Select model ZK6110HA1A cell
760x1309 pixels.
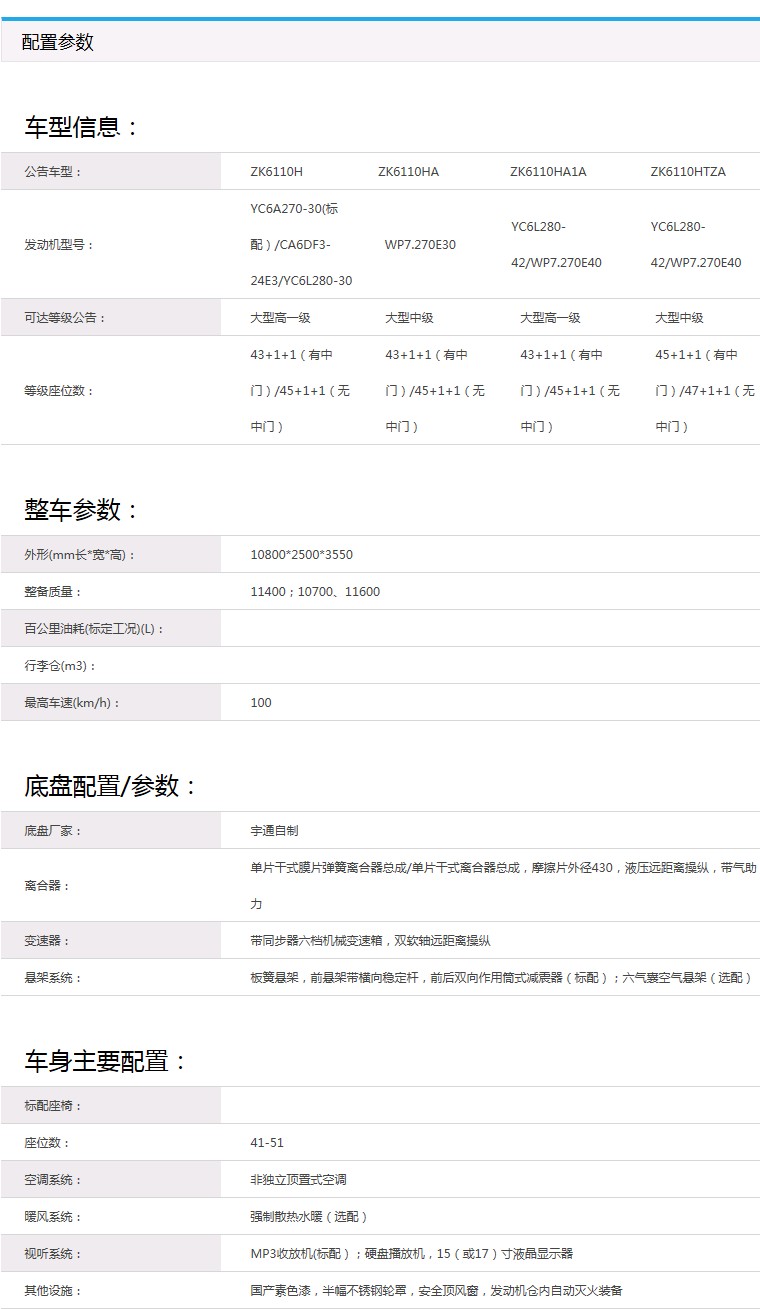click(x=548, y=172)
